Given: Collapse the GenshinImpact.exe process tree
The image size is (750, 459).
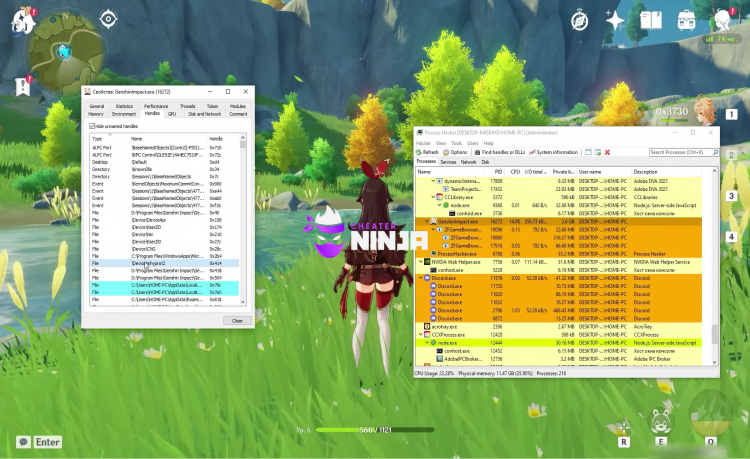Looking at the screenshot, I should 427,221.
